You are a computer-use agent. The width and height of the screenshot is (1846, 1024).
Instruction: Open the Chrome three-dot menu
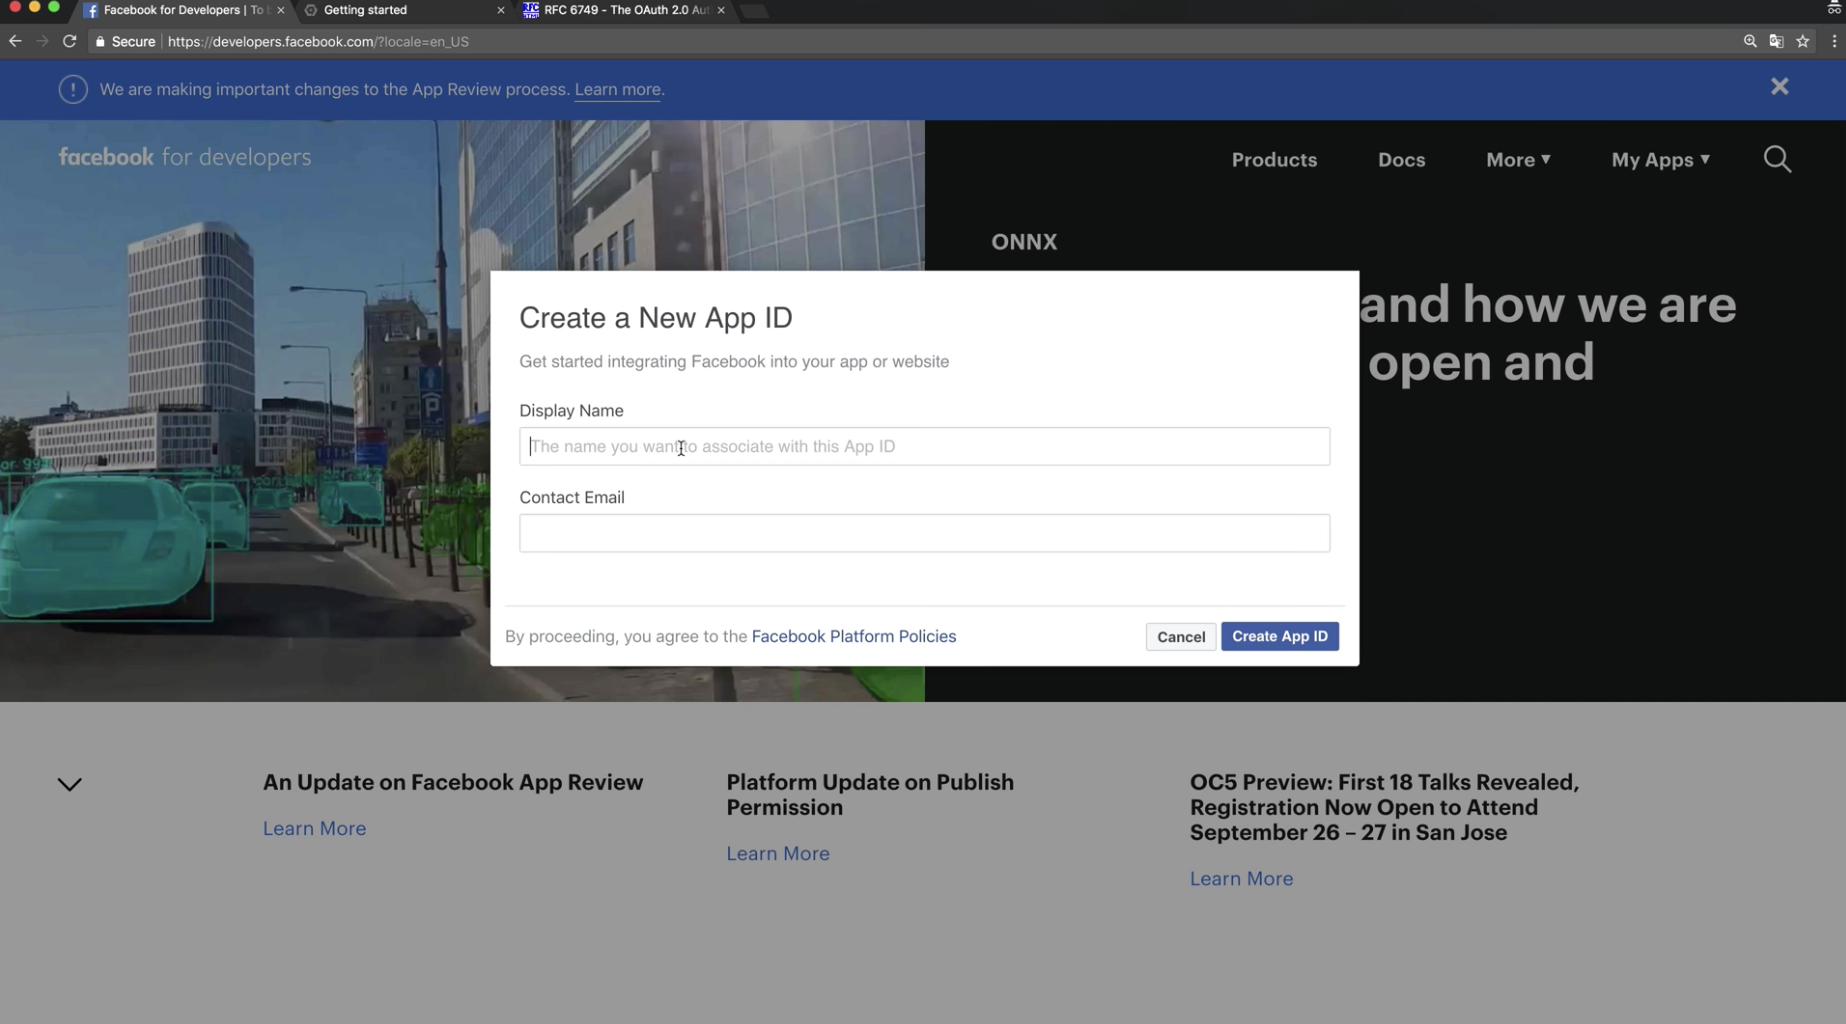(x=1834, y=41)
